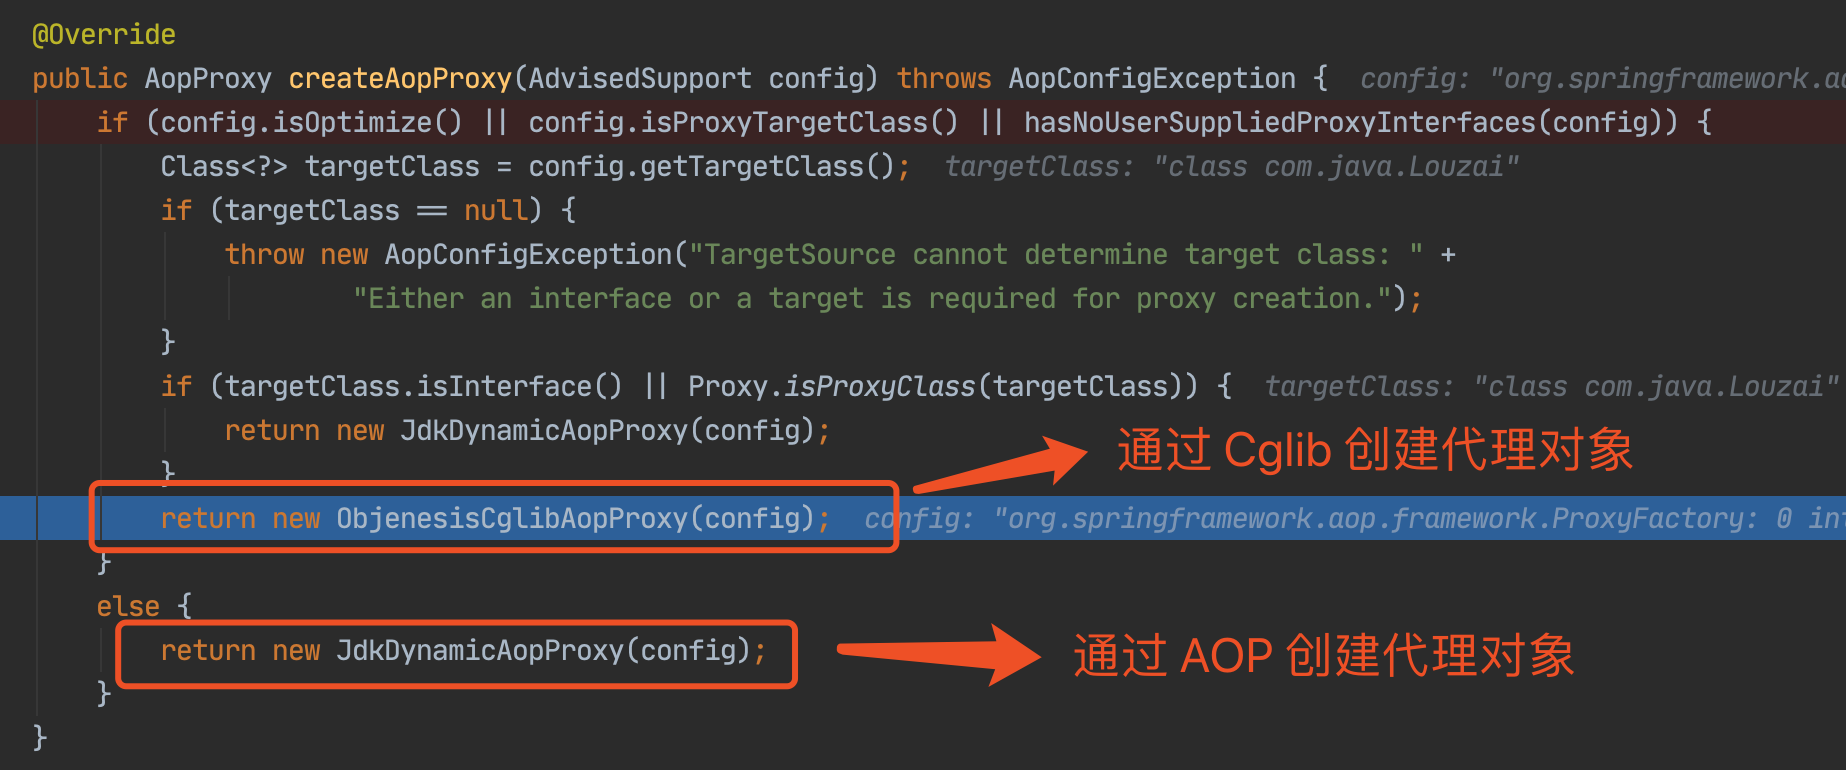Click the @Override annotation

coord(104,35)
